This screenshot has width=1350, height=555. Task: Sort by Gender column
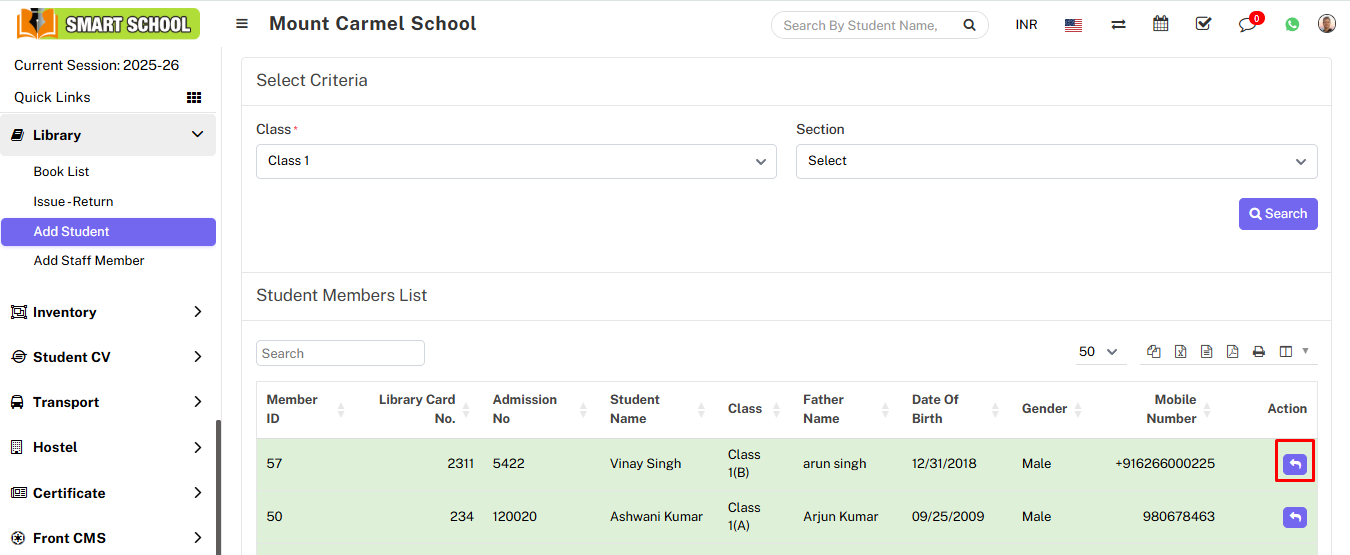1079,410
